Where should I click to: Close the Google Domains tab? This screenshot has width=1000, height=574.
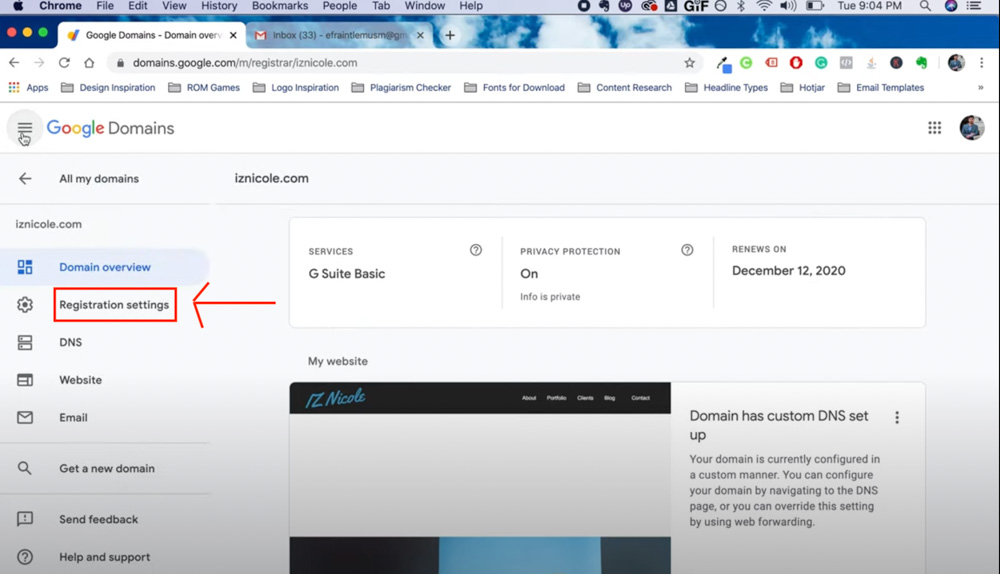pyautogui.click(x=233, y=35)
